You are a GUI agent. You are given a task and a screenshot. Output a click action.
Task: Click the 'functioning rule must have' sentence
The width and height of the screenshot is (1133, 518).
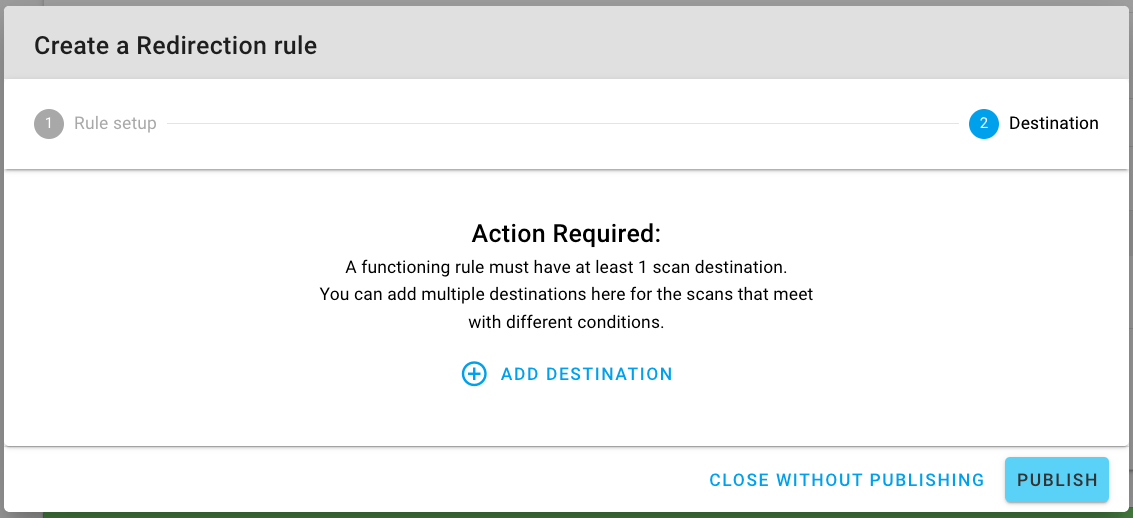tap(566, 267)
